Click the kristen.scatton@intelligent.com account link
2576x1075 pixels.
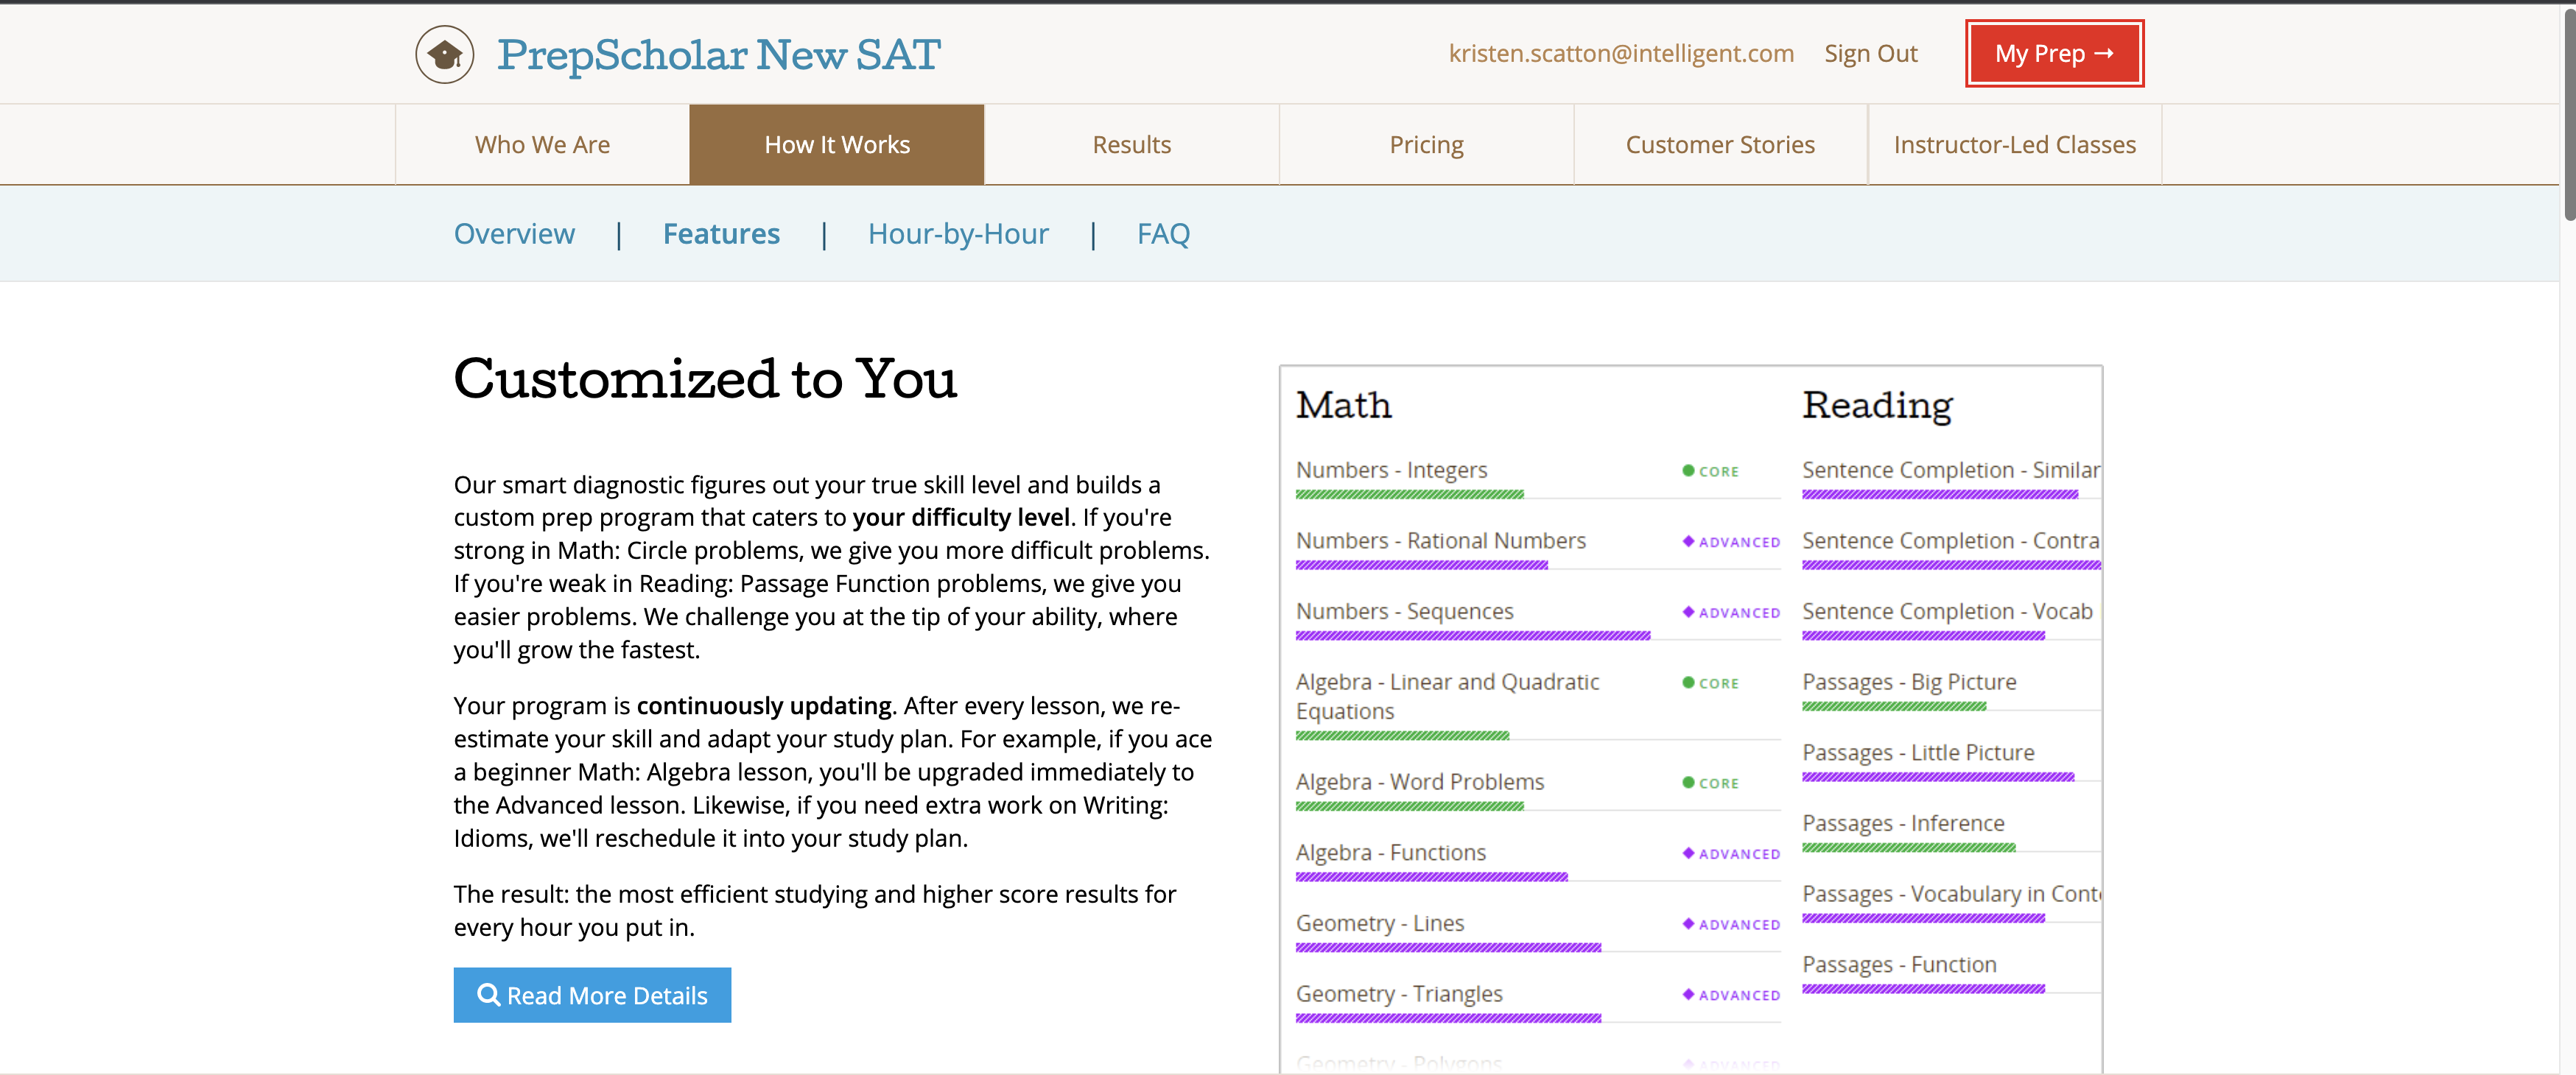coord(1621,54)
